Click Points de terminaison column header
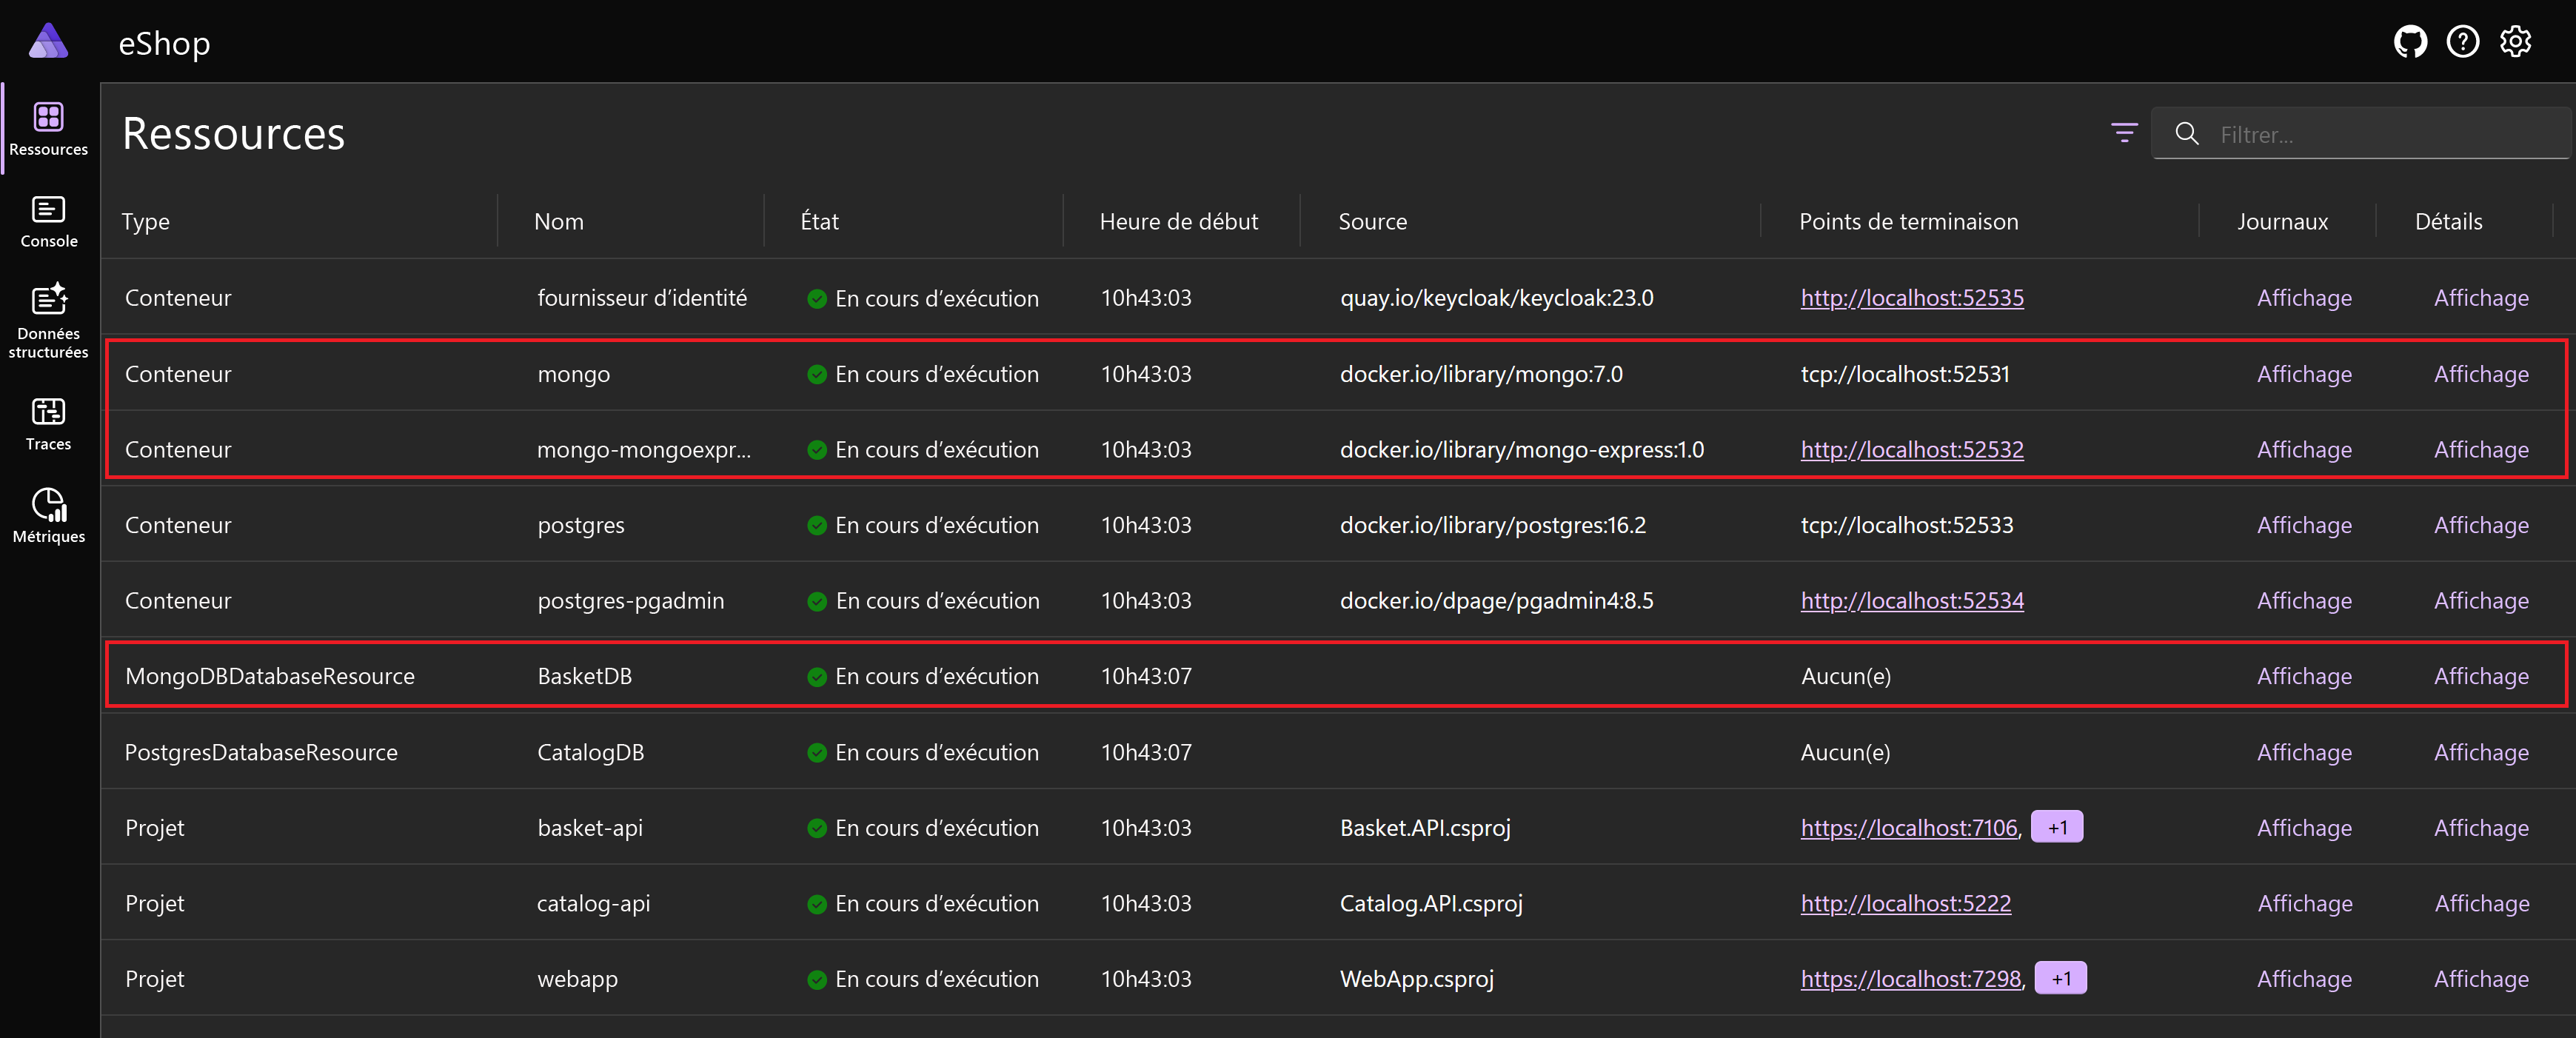Image resolution: width=2576 pixels, height=1038 pixels. pos(1908,221)
